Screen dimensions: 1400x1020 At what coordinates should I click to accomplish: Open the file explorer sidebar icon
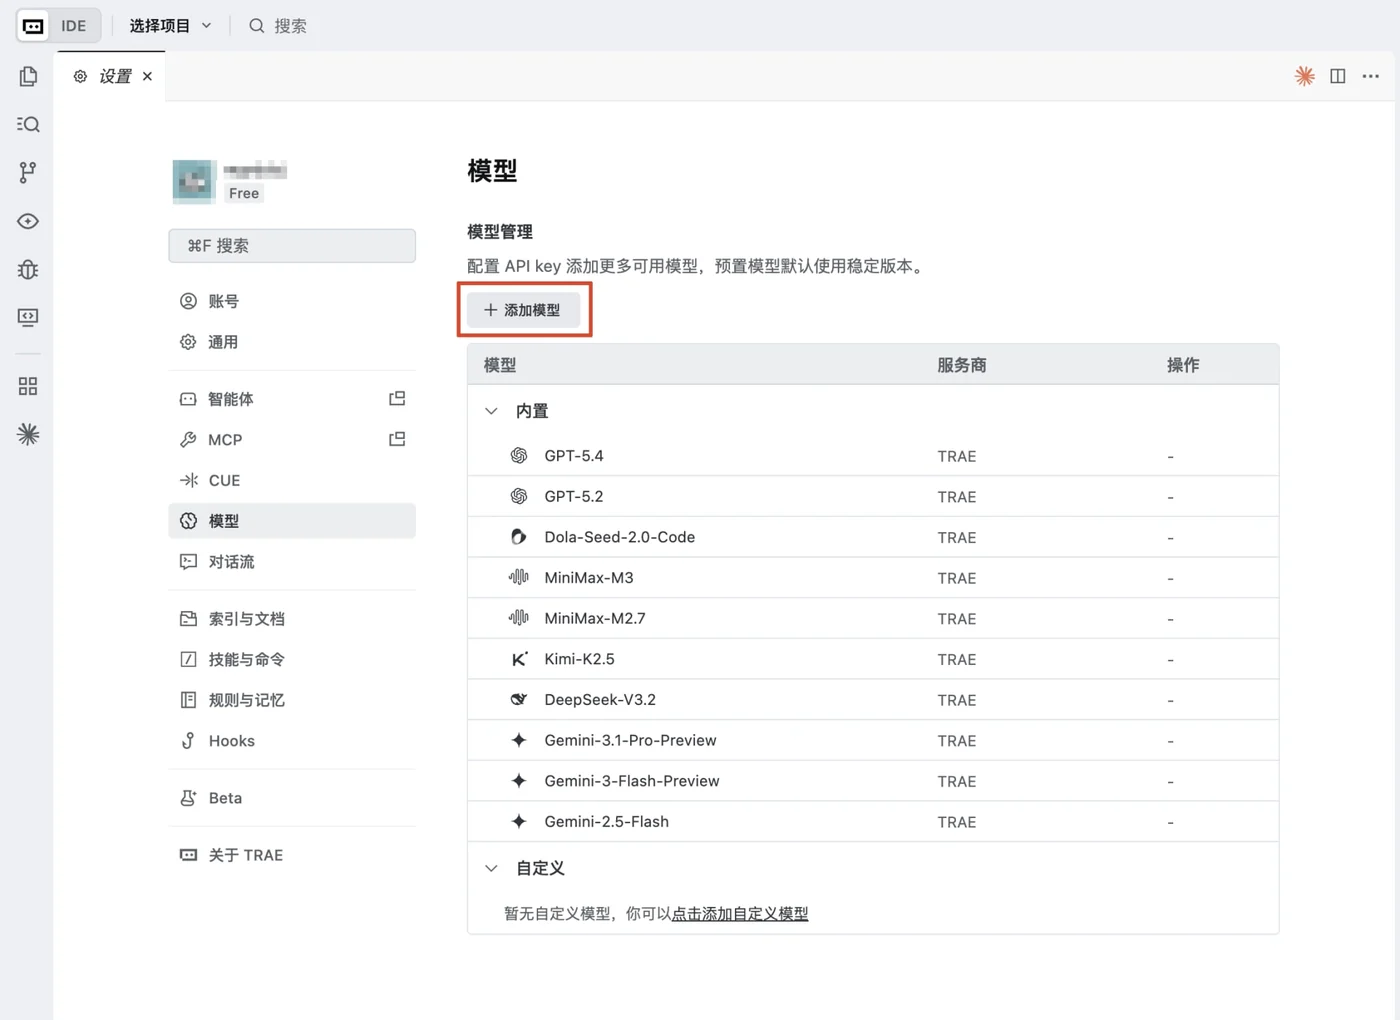pyautogui.click(x=28, y=77)
